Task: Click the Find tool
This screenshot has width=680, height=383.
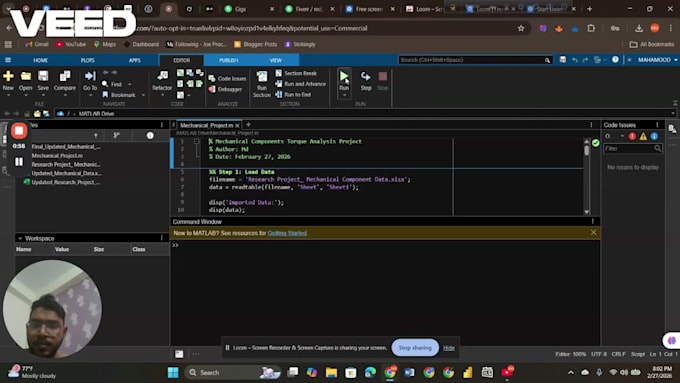Action: pos(112,84)
